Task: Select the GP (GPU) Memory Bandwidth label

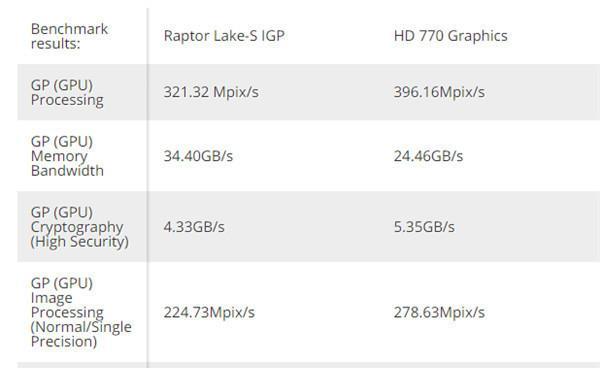Action: point(67,156)
